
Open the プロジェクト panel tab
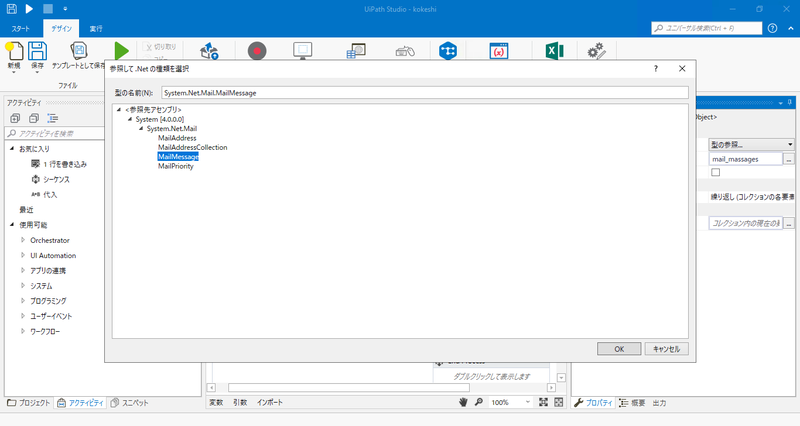coord(29,403)
